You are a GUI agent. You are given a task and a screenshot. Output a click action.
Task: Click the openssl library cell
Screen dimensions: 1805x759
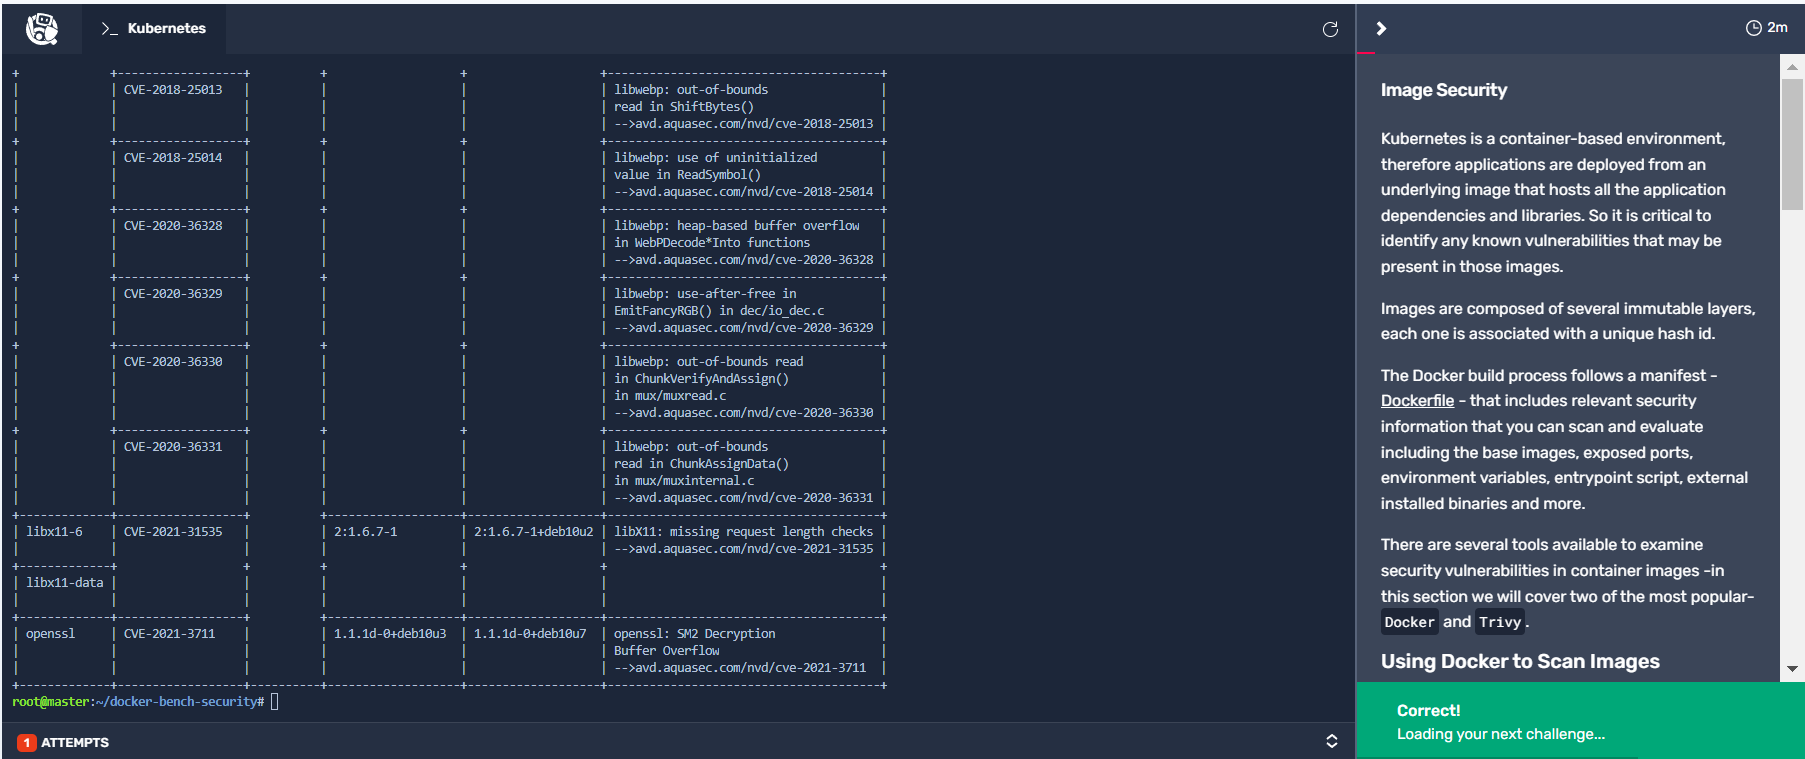pos(50,634)
